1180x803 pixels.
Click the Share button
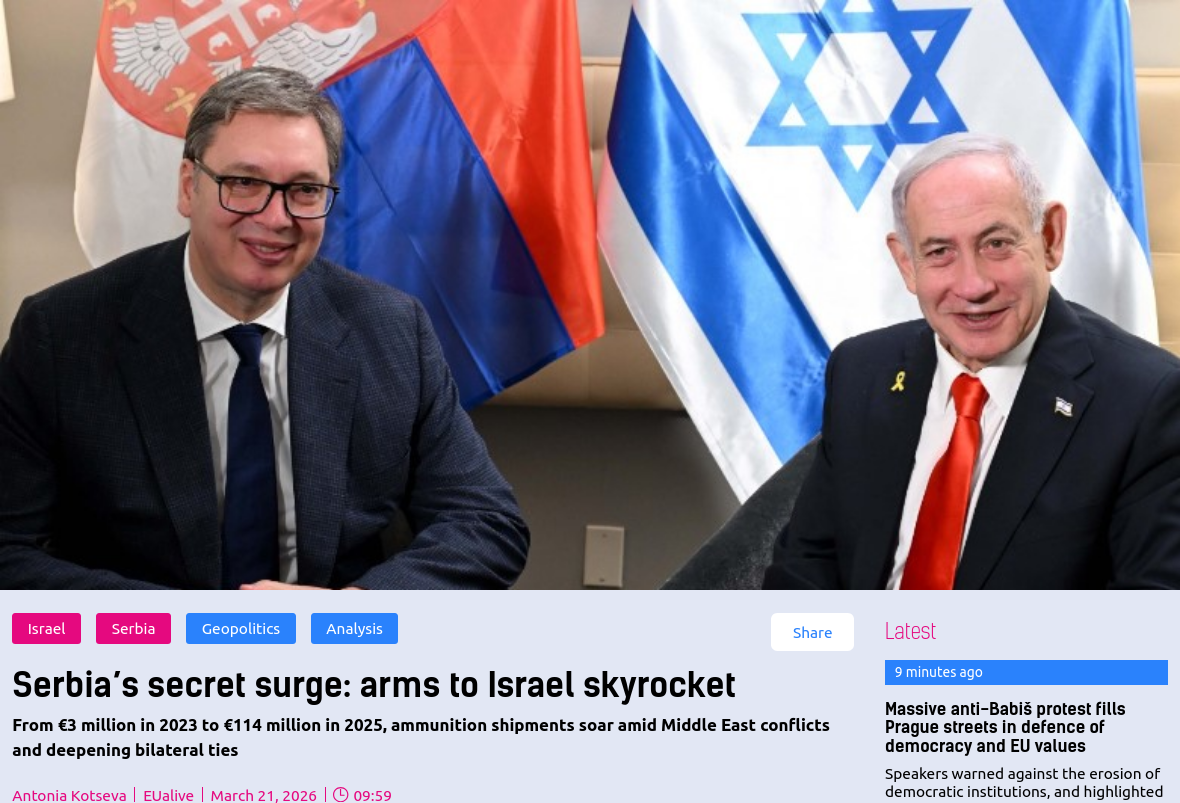click(x=812, y=632)
